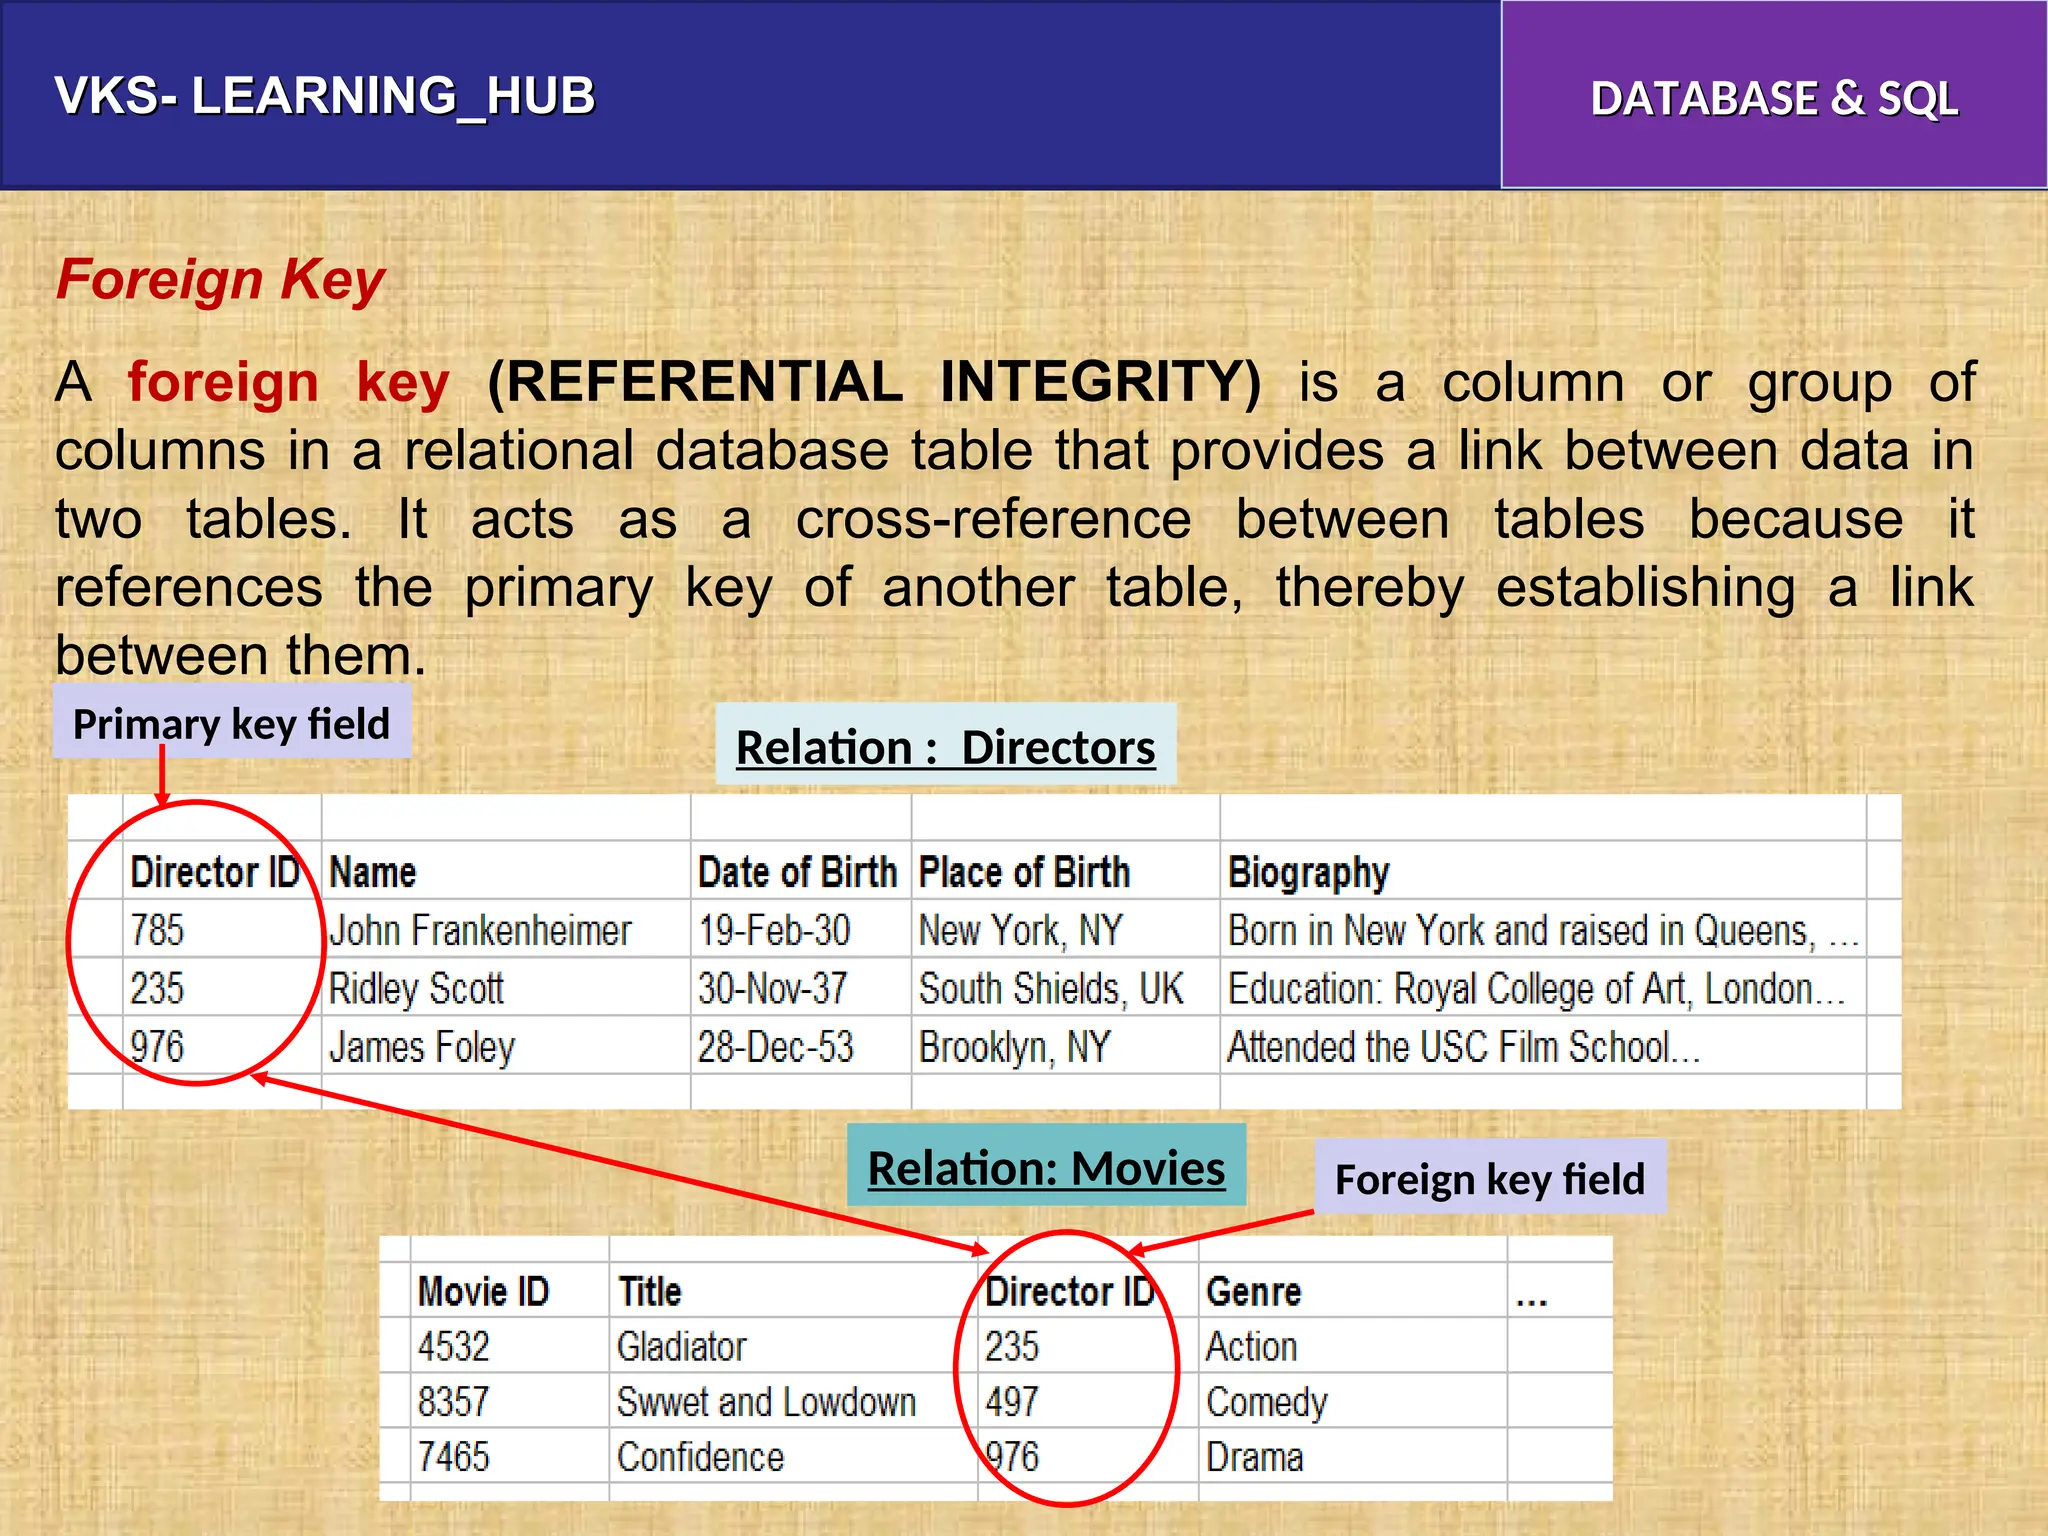Click the VKS- LEARNING_HUB header title

325,97
